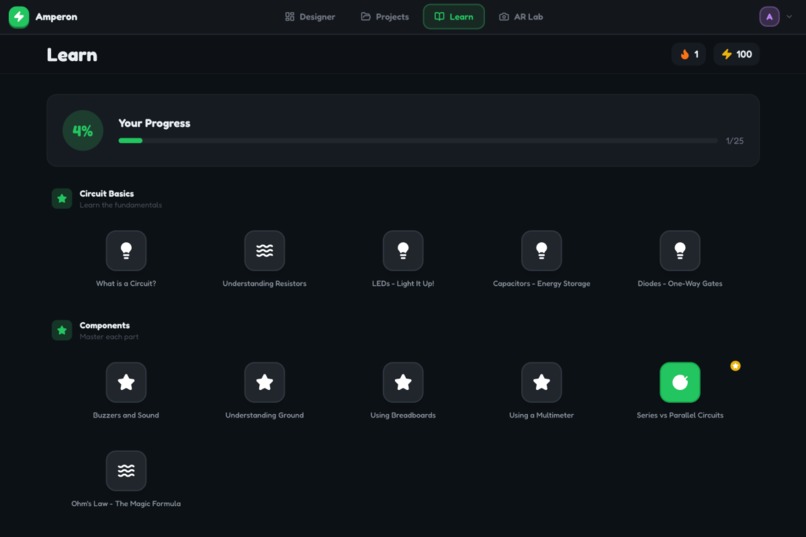Image resolution: width=806 pixels, height=537 pixels.
Task: Switch to the Designer tab
Action: [310, 17]
